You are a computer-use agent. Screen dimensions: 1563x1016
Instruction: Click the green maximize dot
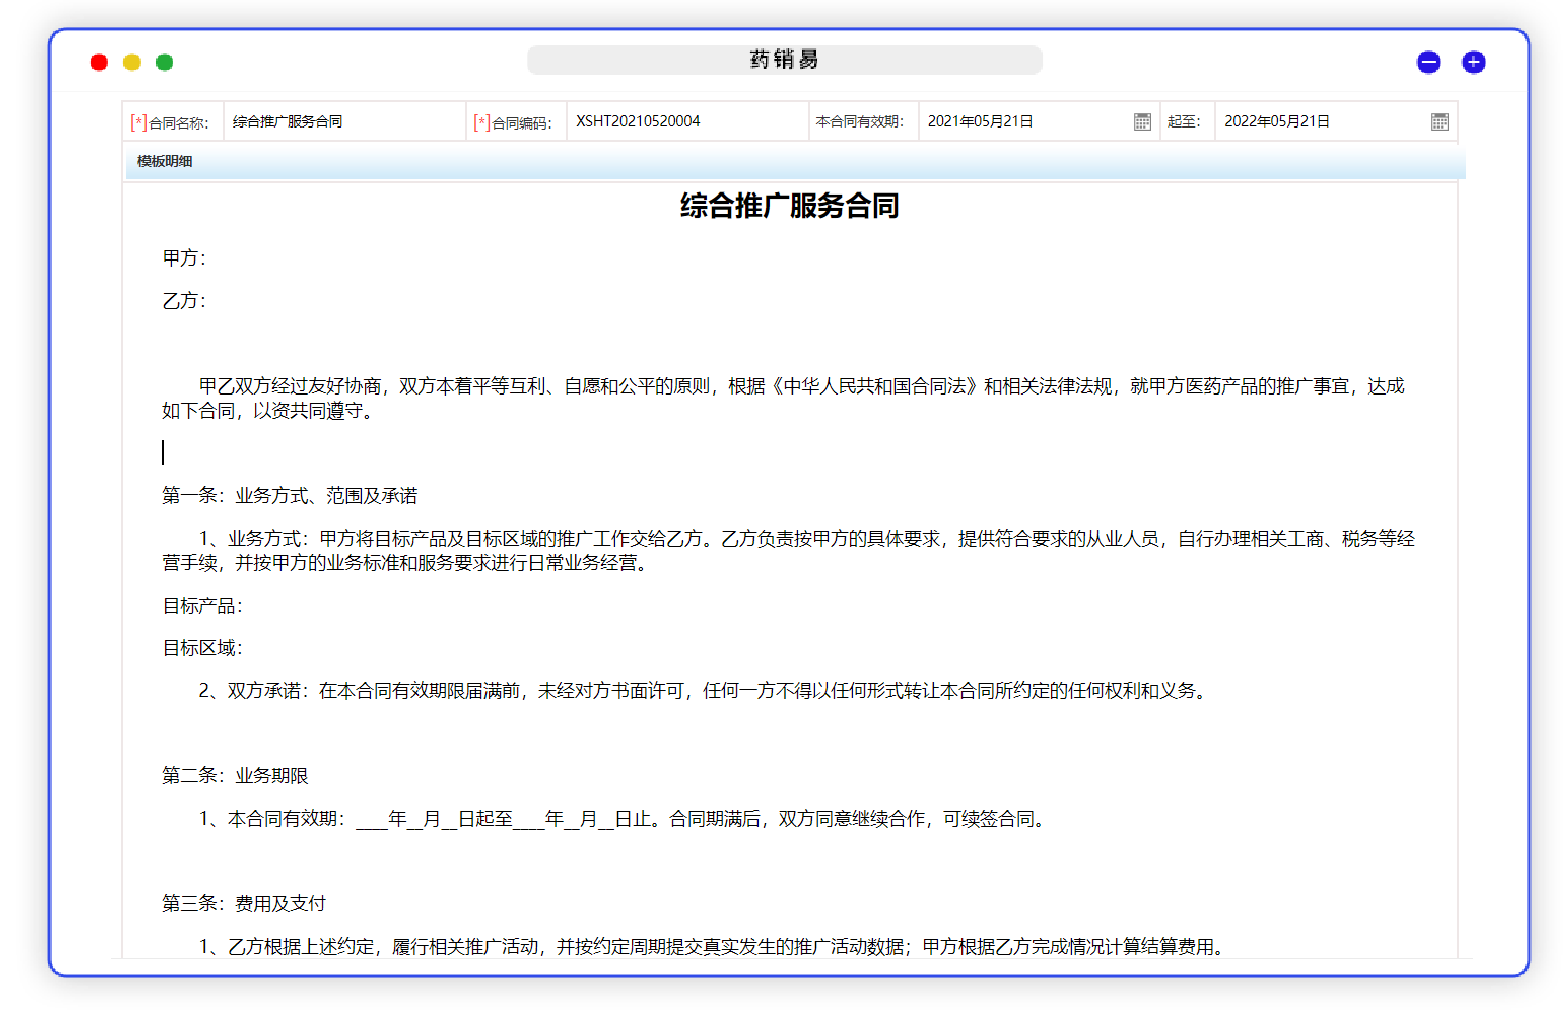[164, 62]
